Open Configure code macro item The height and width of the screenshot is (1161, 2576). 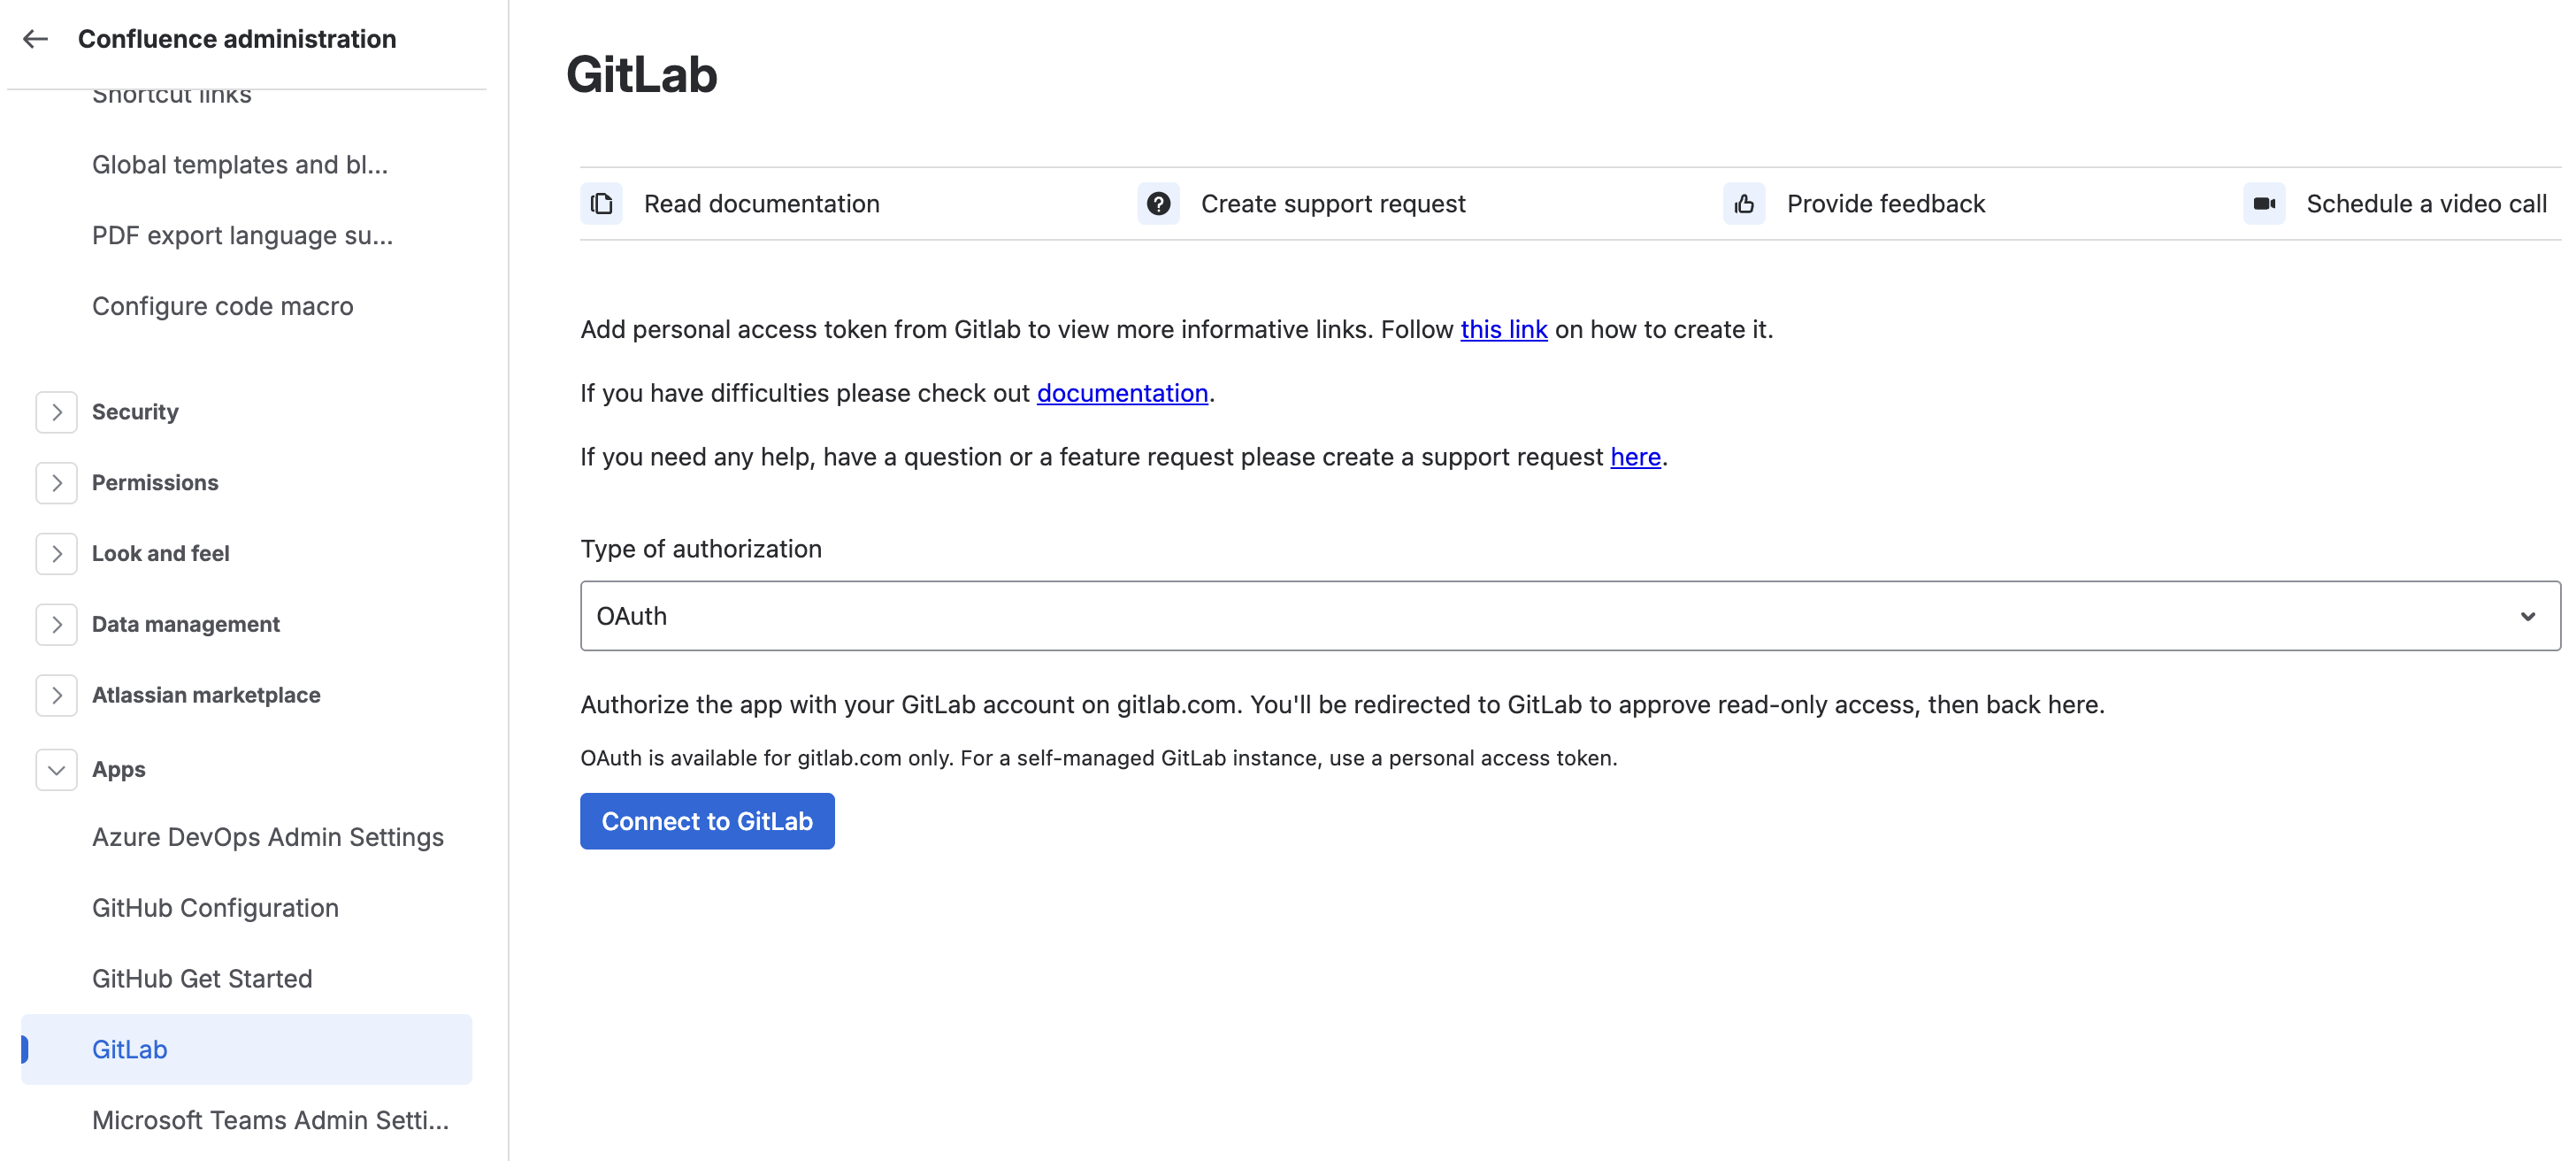pyautogui.click(x=223, y=306)
